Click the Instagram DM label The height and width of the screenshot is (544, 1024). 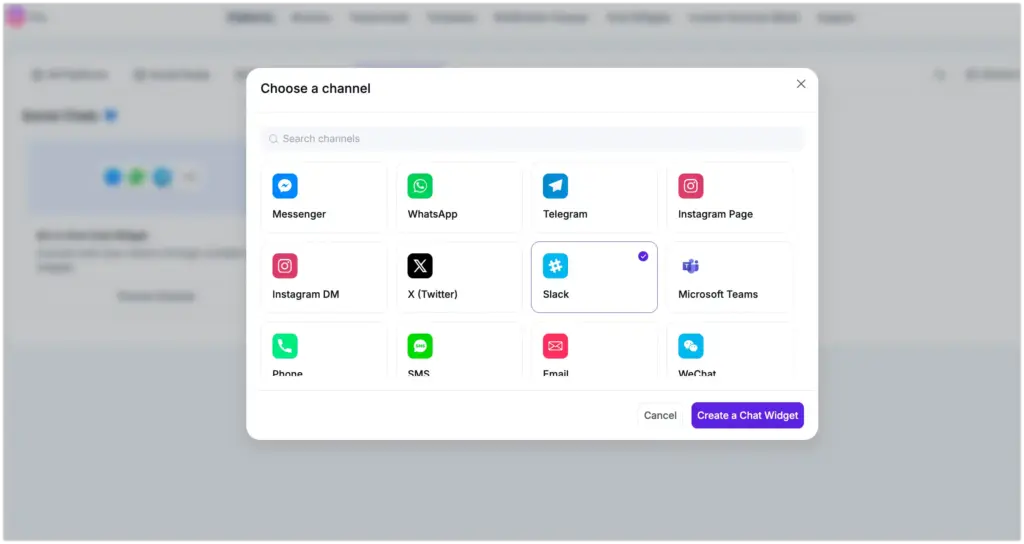(x=305, y=295)
